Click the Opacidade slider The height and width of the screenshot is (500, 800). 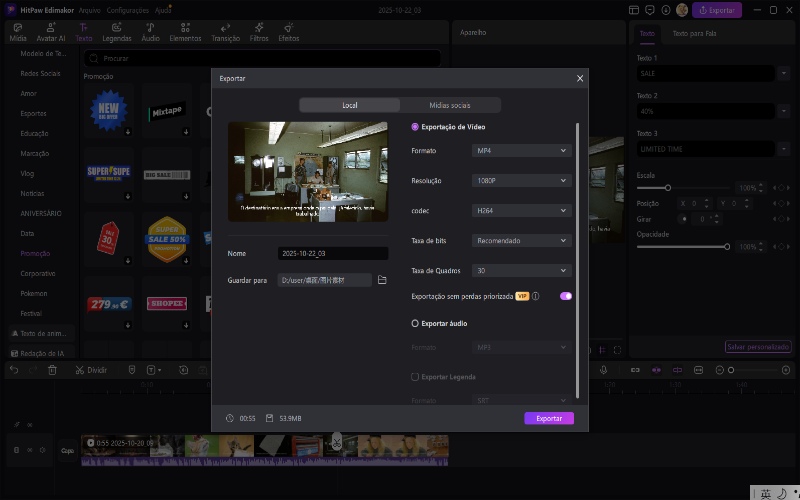click(683, 246)
